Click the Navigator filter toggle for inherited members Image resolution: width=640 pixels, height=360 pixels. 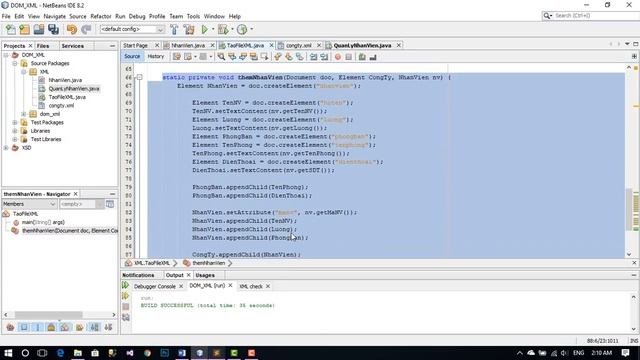pos(10,327)
